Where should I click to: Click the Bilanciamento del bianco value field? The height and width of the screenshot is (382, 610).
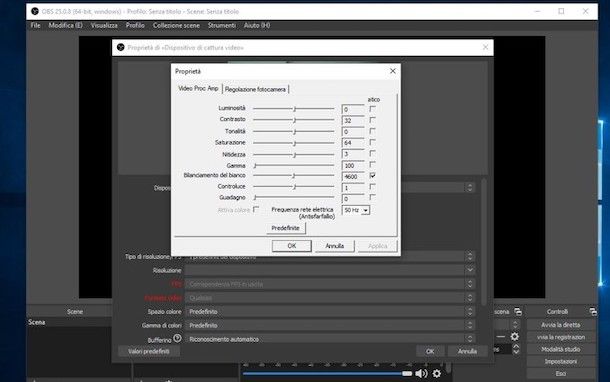pyautogui.click(x=353, y=177)
